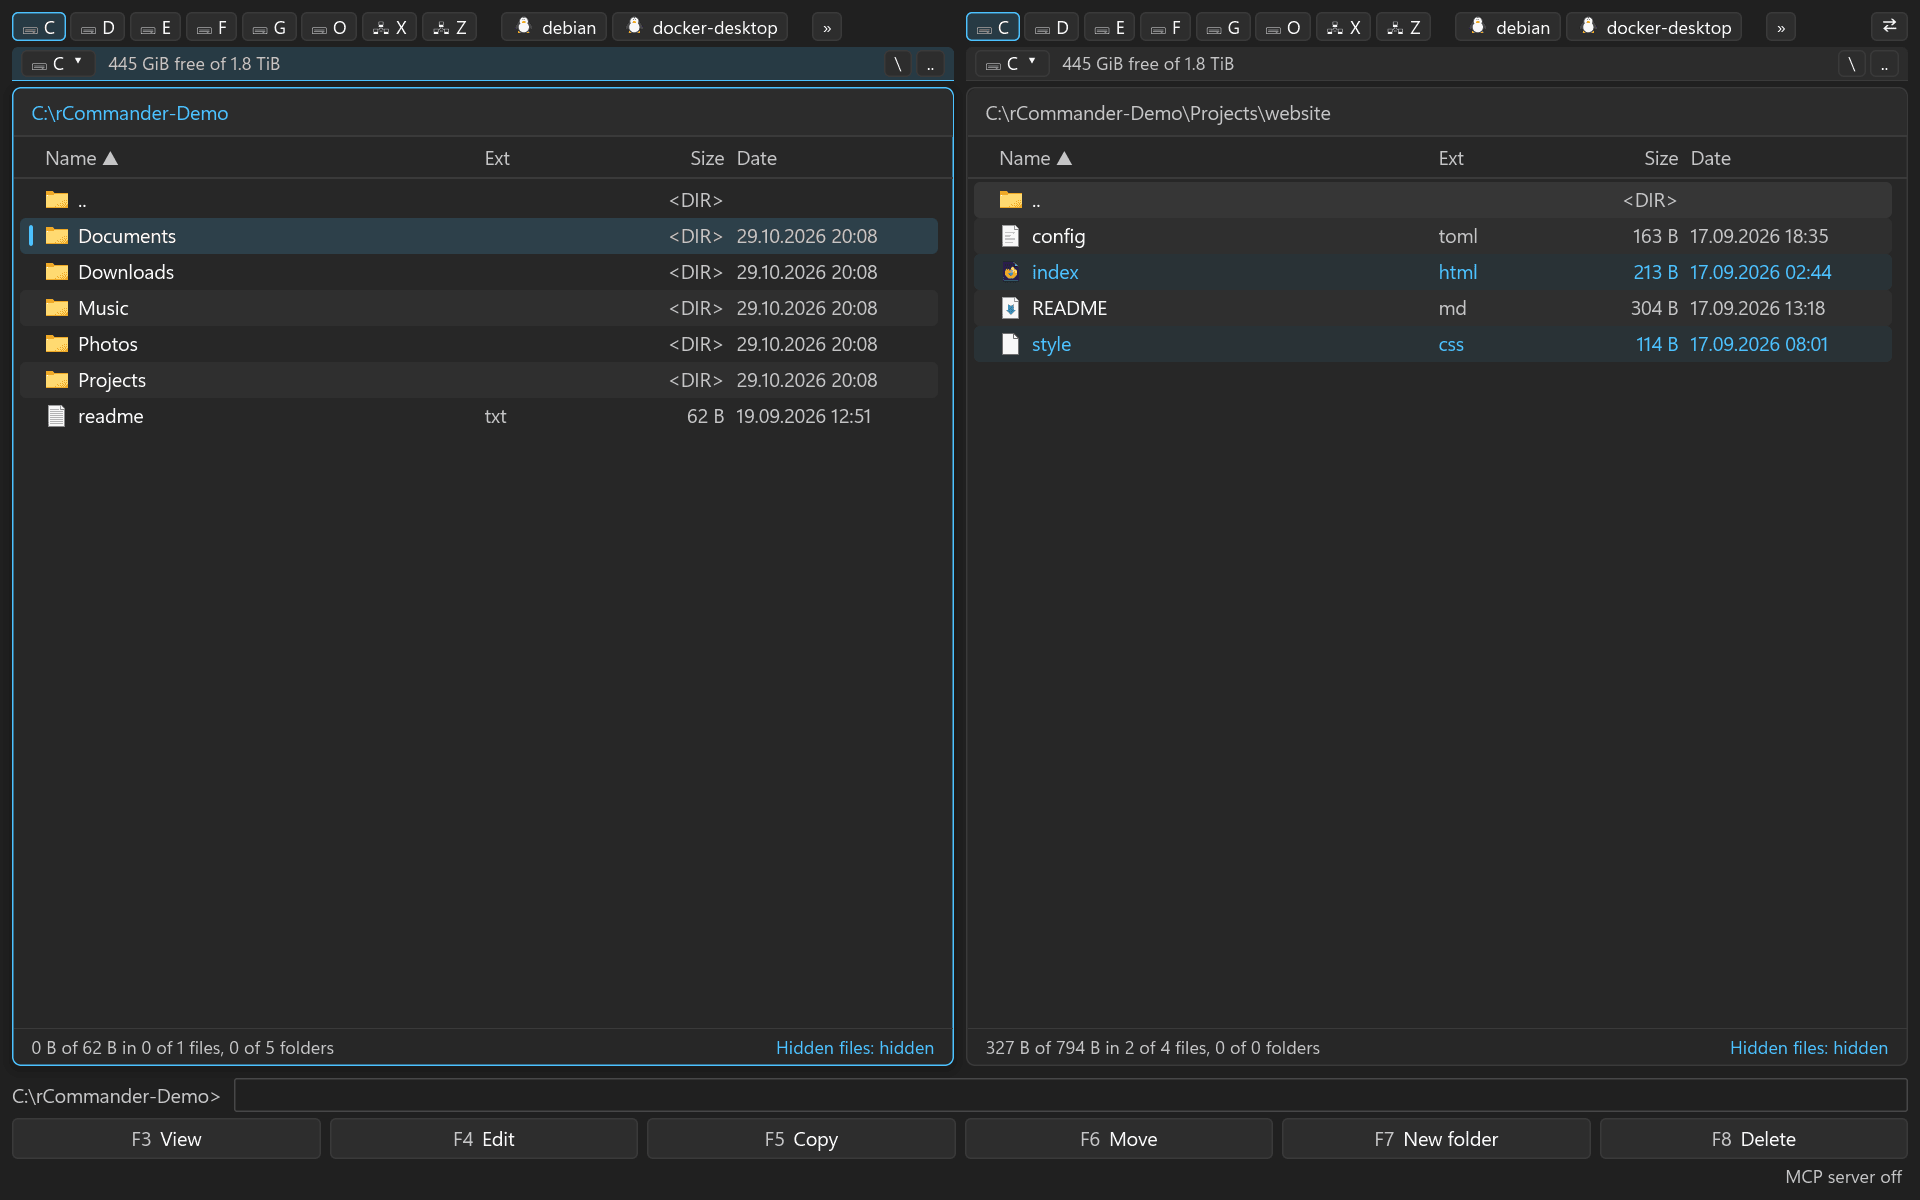Focus the command line input field

tap(1070, 1095)
